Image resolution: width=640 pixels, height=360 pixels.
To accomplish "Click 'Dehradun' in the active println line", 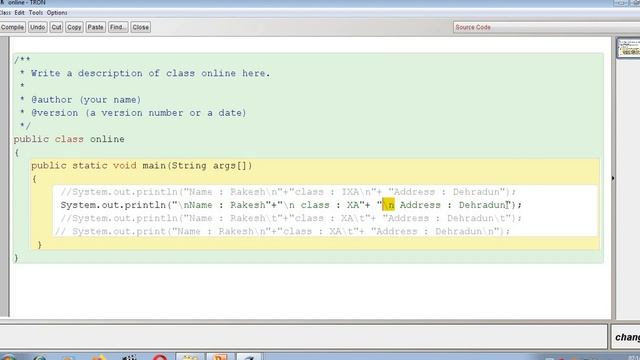I will tap(482, 205).
